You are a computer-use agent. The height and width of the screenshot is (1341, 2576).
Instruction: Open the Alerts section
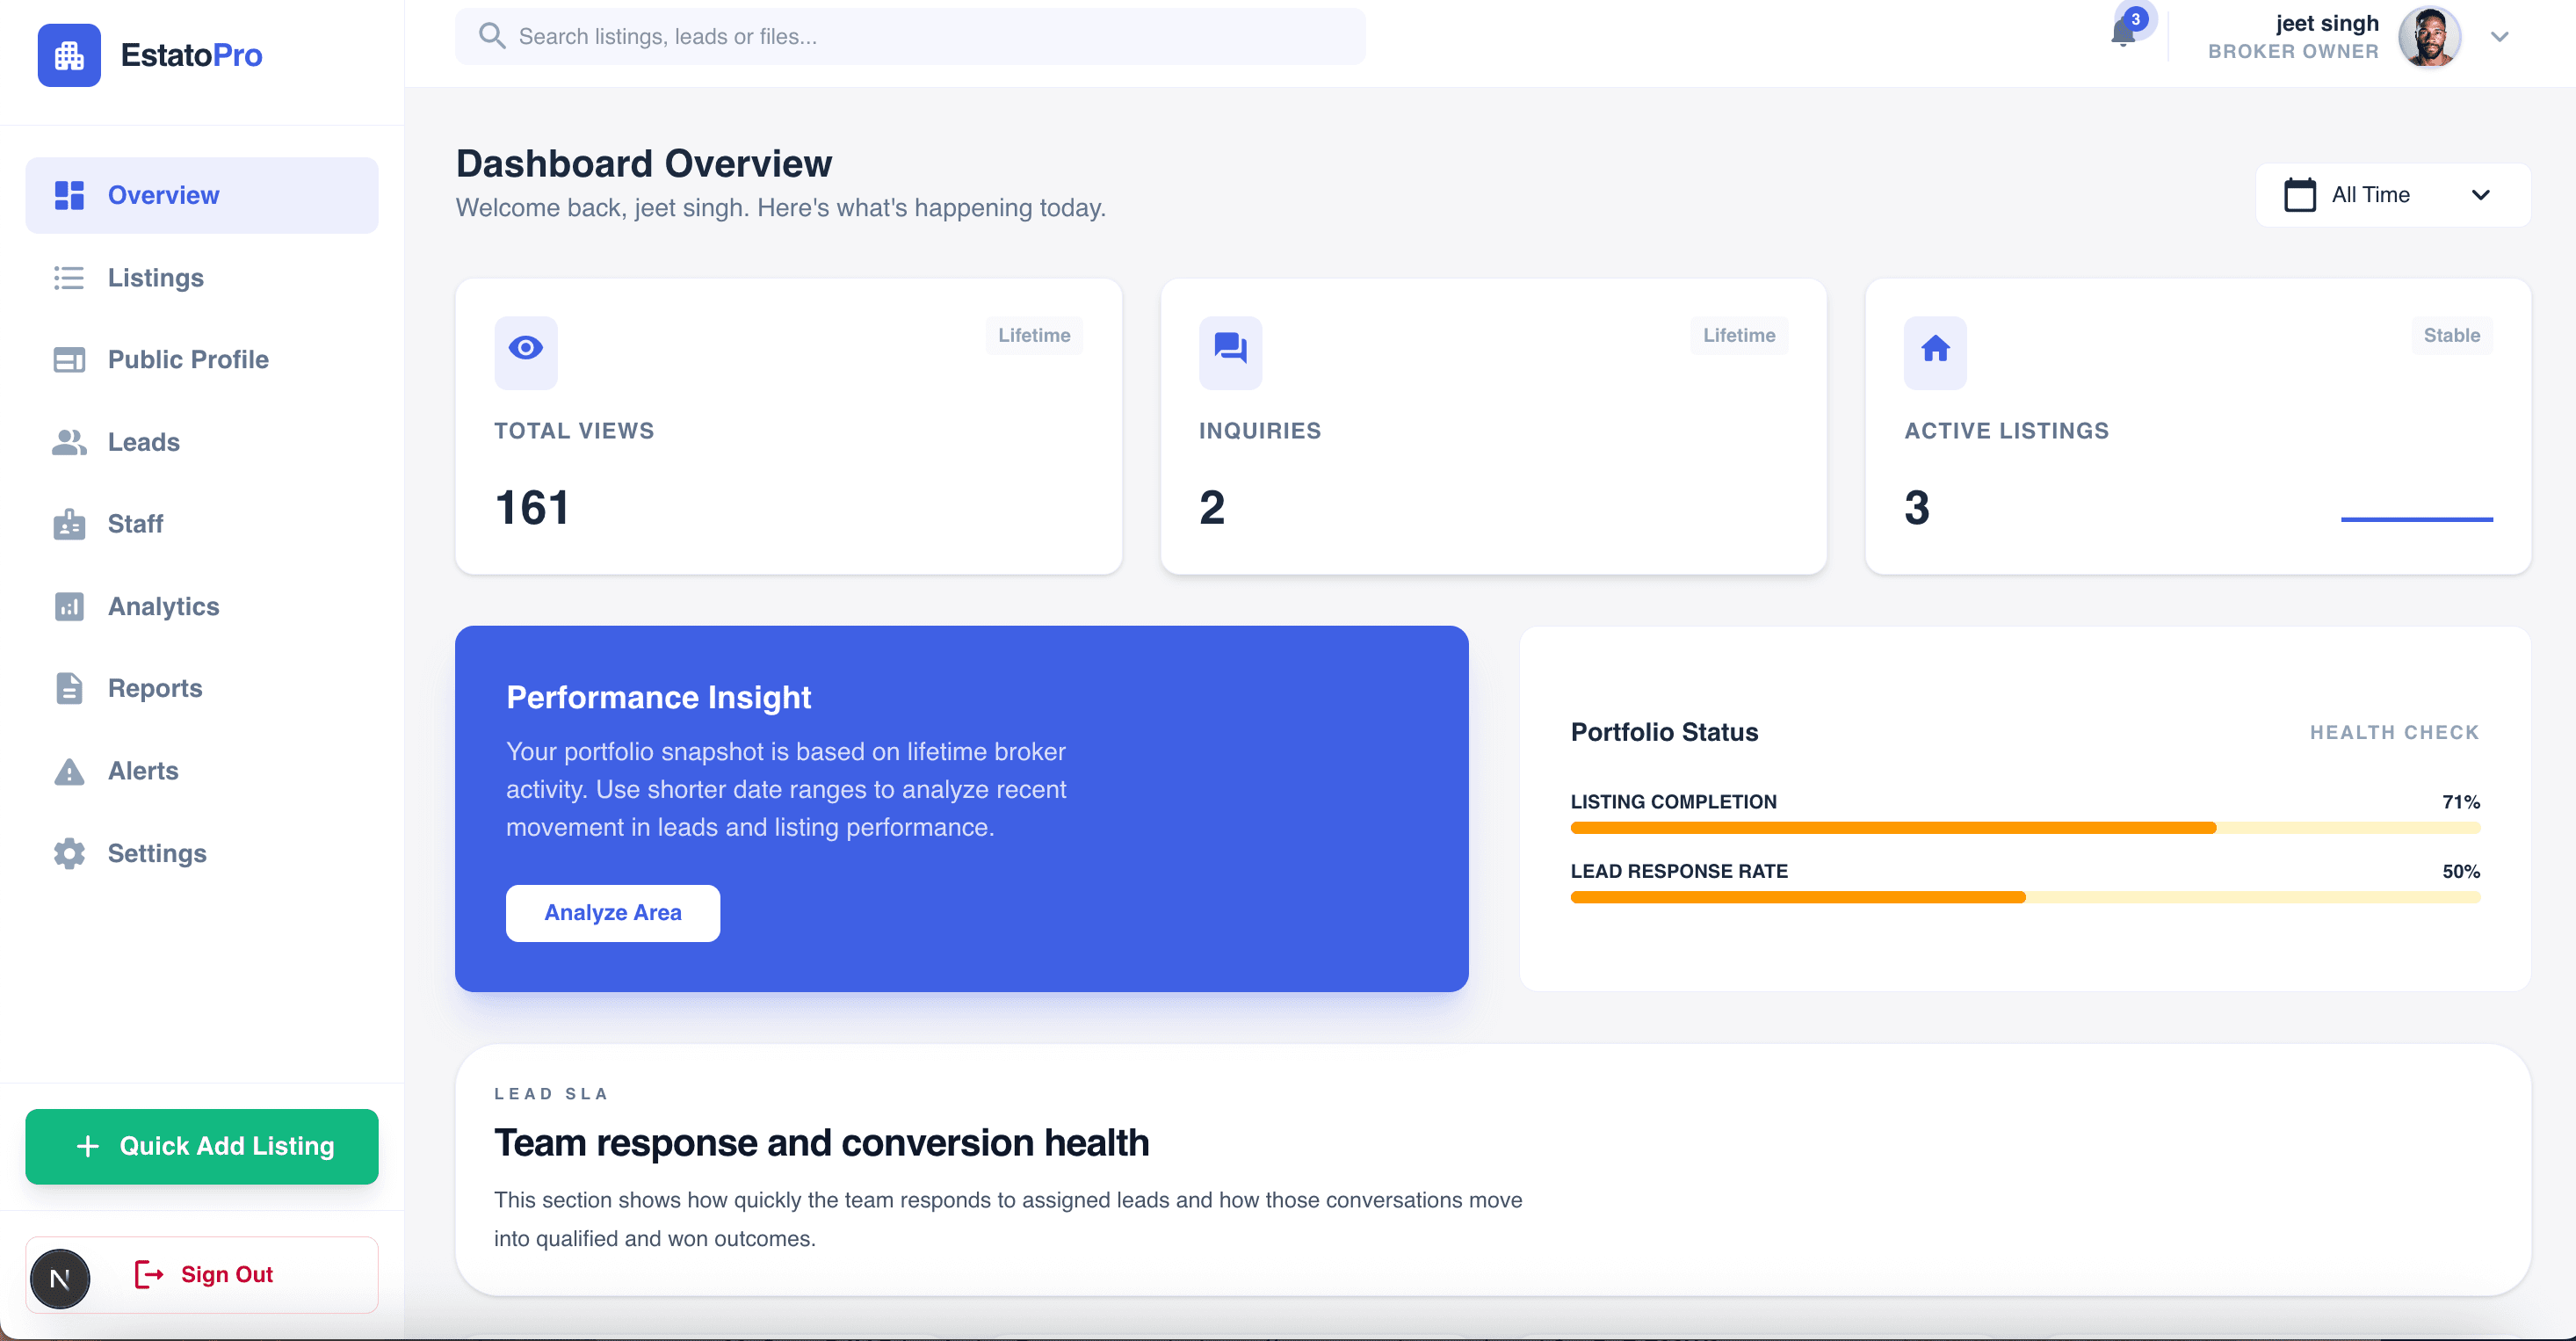coord(202,771)
